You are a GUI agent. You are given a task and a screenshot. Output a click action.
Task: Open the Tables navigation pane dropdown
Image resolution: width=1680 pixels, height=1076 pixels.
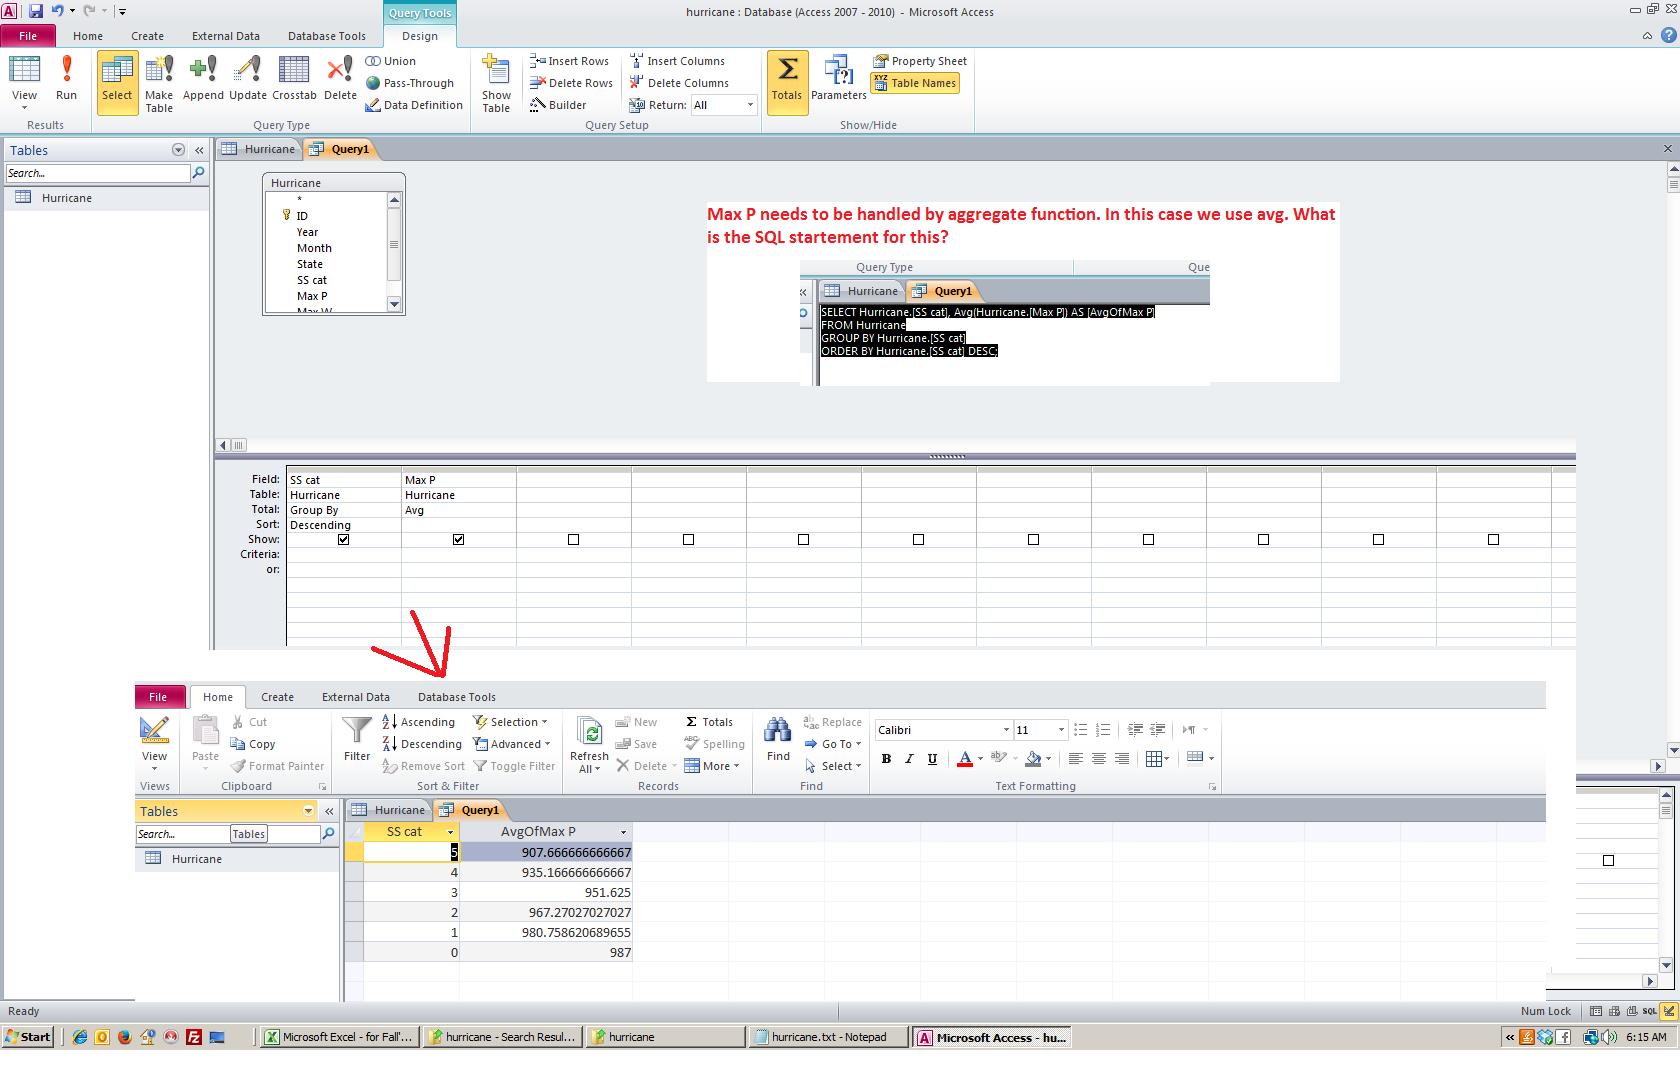point(178,150)
